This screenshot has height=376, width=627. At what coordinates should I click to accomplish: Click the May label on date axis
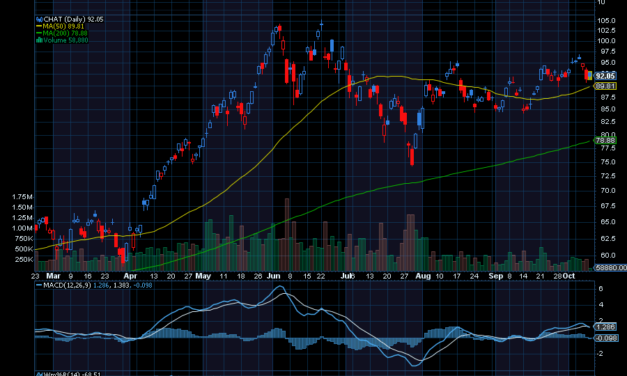pos(203,276)
